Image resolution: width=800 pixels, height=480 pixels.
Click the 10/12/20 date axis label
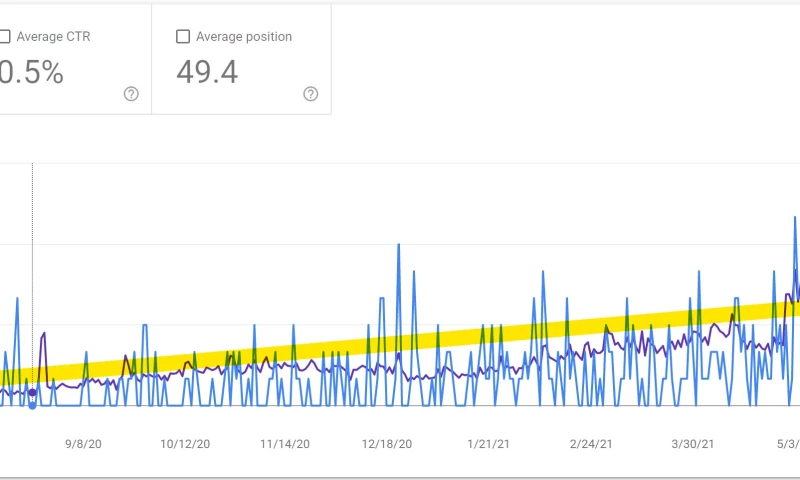(185, 443)
